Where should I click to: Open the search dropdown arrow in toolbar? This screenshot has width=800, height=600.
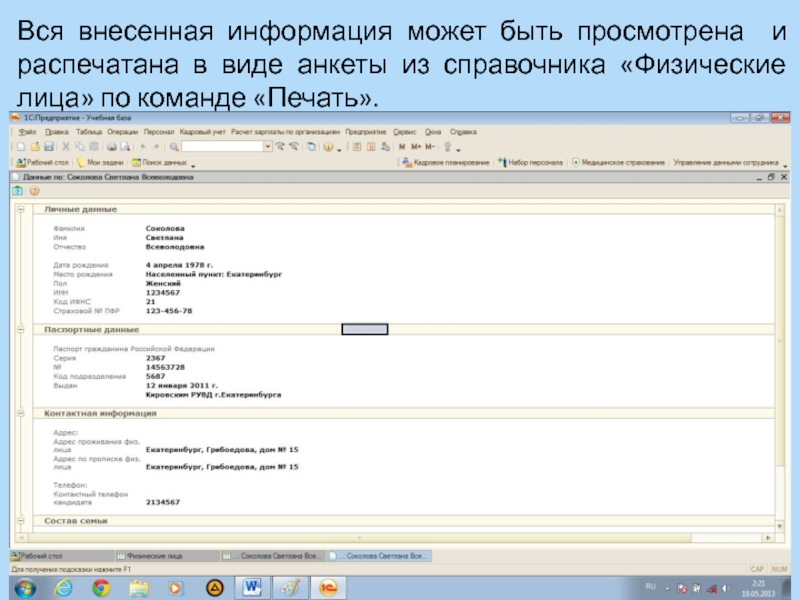pyautogui.click(x=268, y=146)
